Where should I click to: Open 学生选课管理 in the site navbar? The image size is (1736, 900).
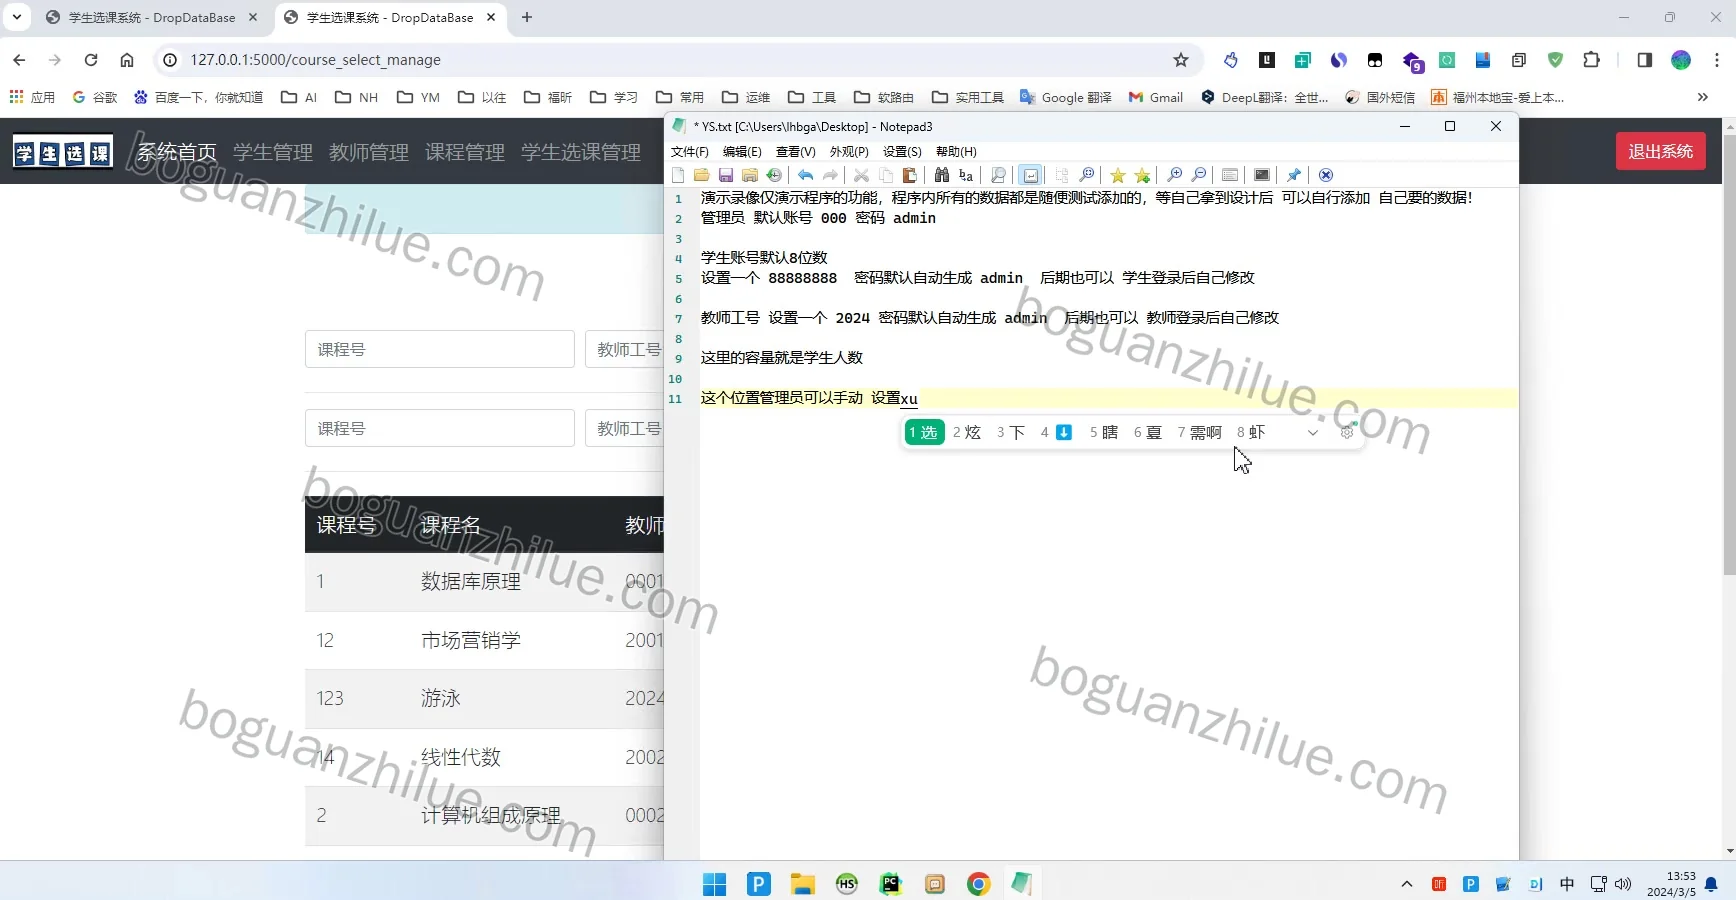[581, 152]
